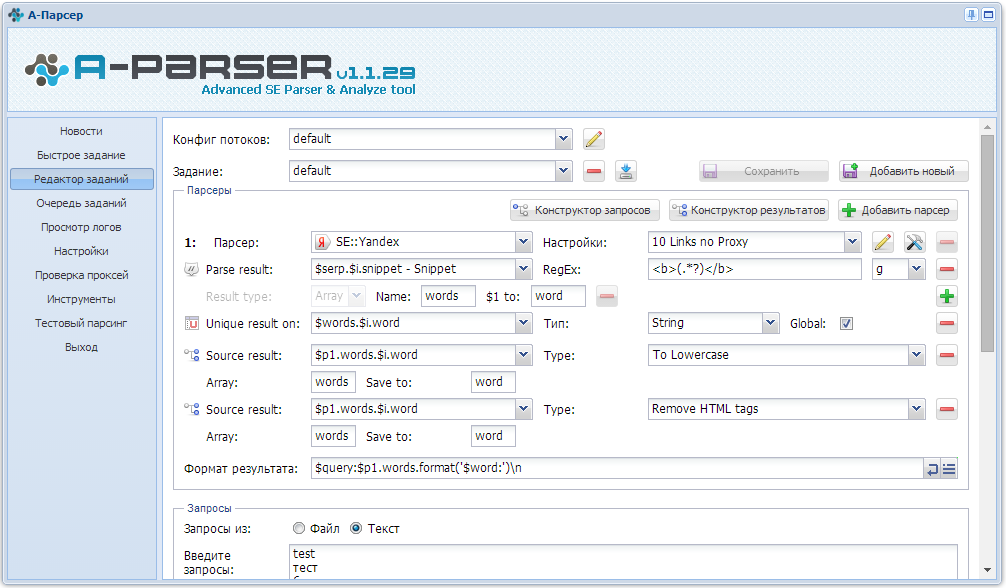This screenshot has height=588, width=1006.
Task: Open the Задание dropdown
Action: click(x=563, y=171)
